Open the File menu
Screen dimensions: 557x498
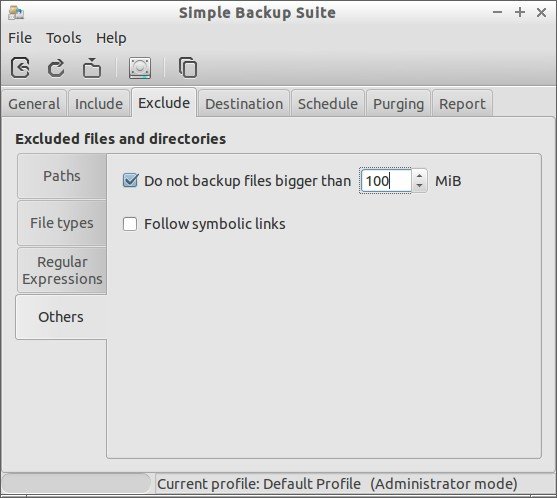[x=20, y=38]
